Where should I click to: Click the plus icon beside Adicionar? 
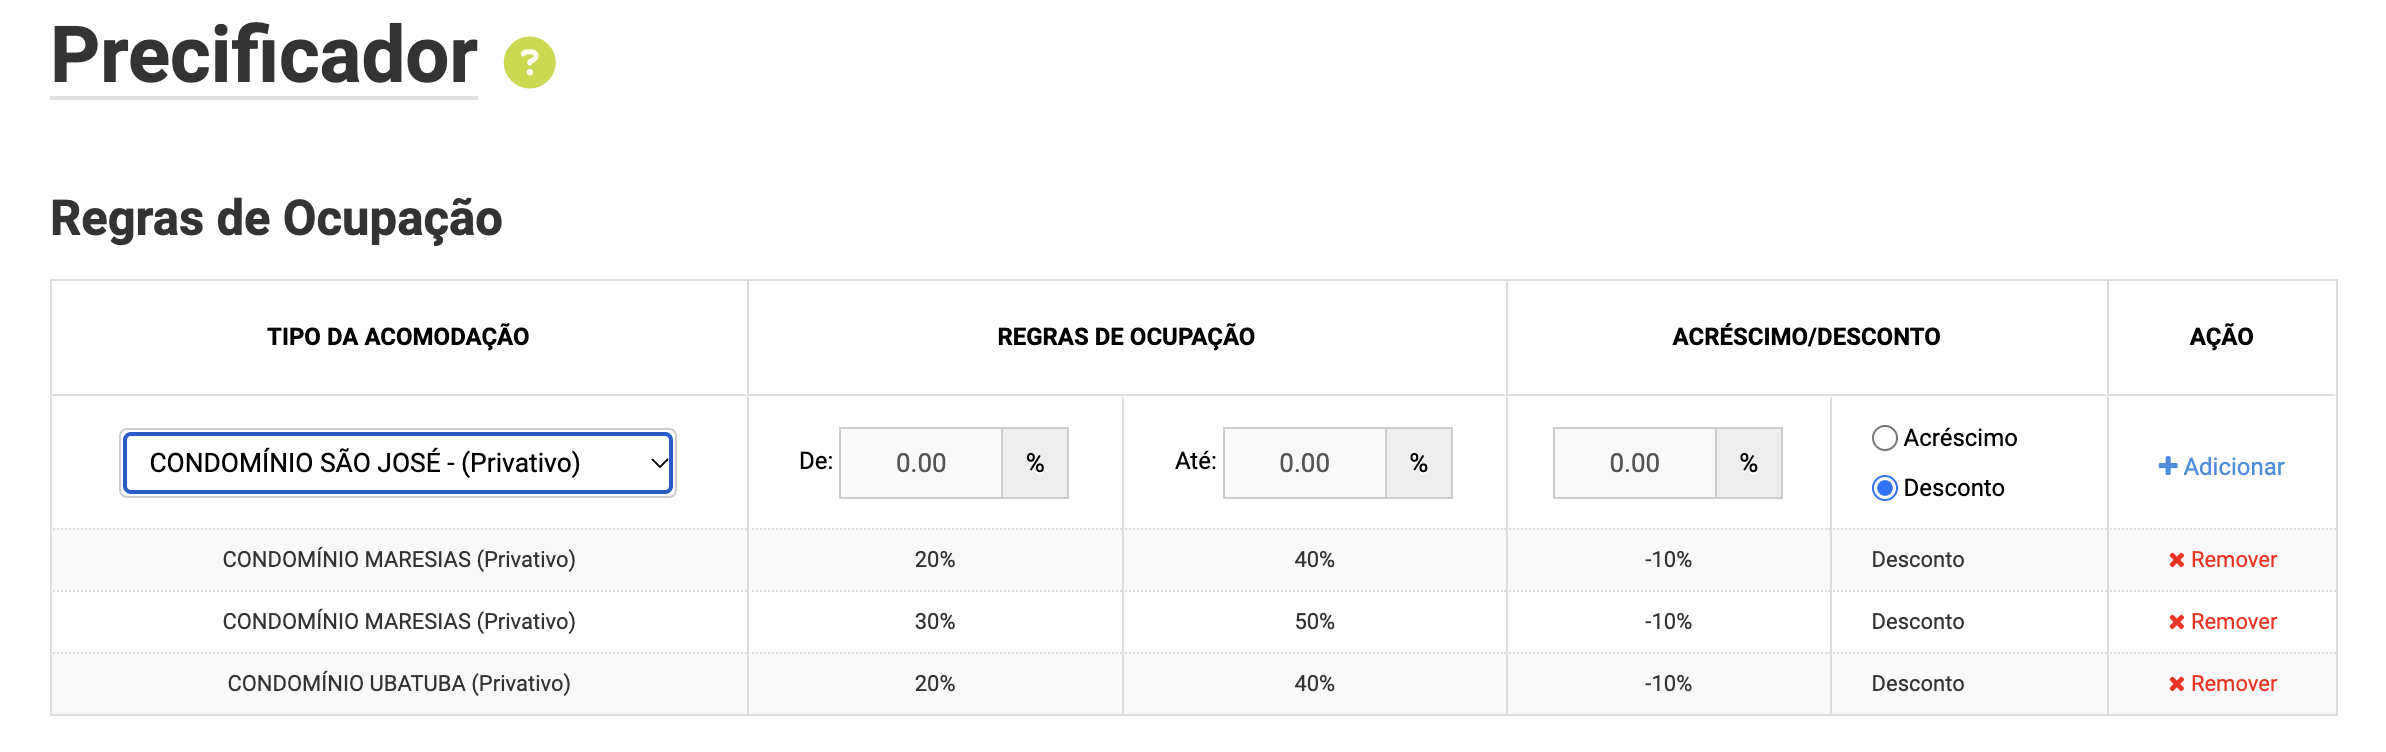[x=2167, y=466]
